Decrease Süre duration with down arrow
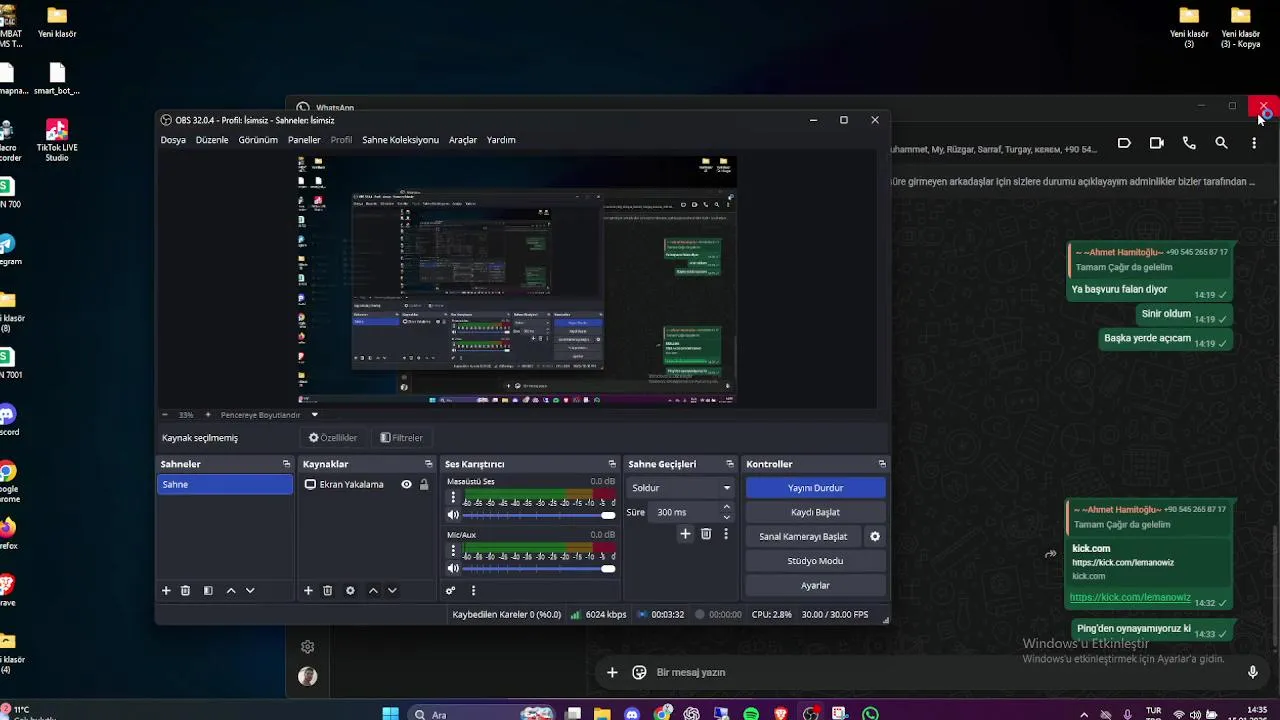The image size is (1280, 720). coord(726,517)
